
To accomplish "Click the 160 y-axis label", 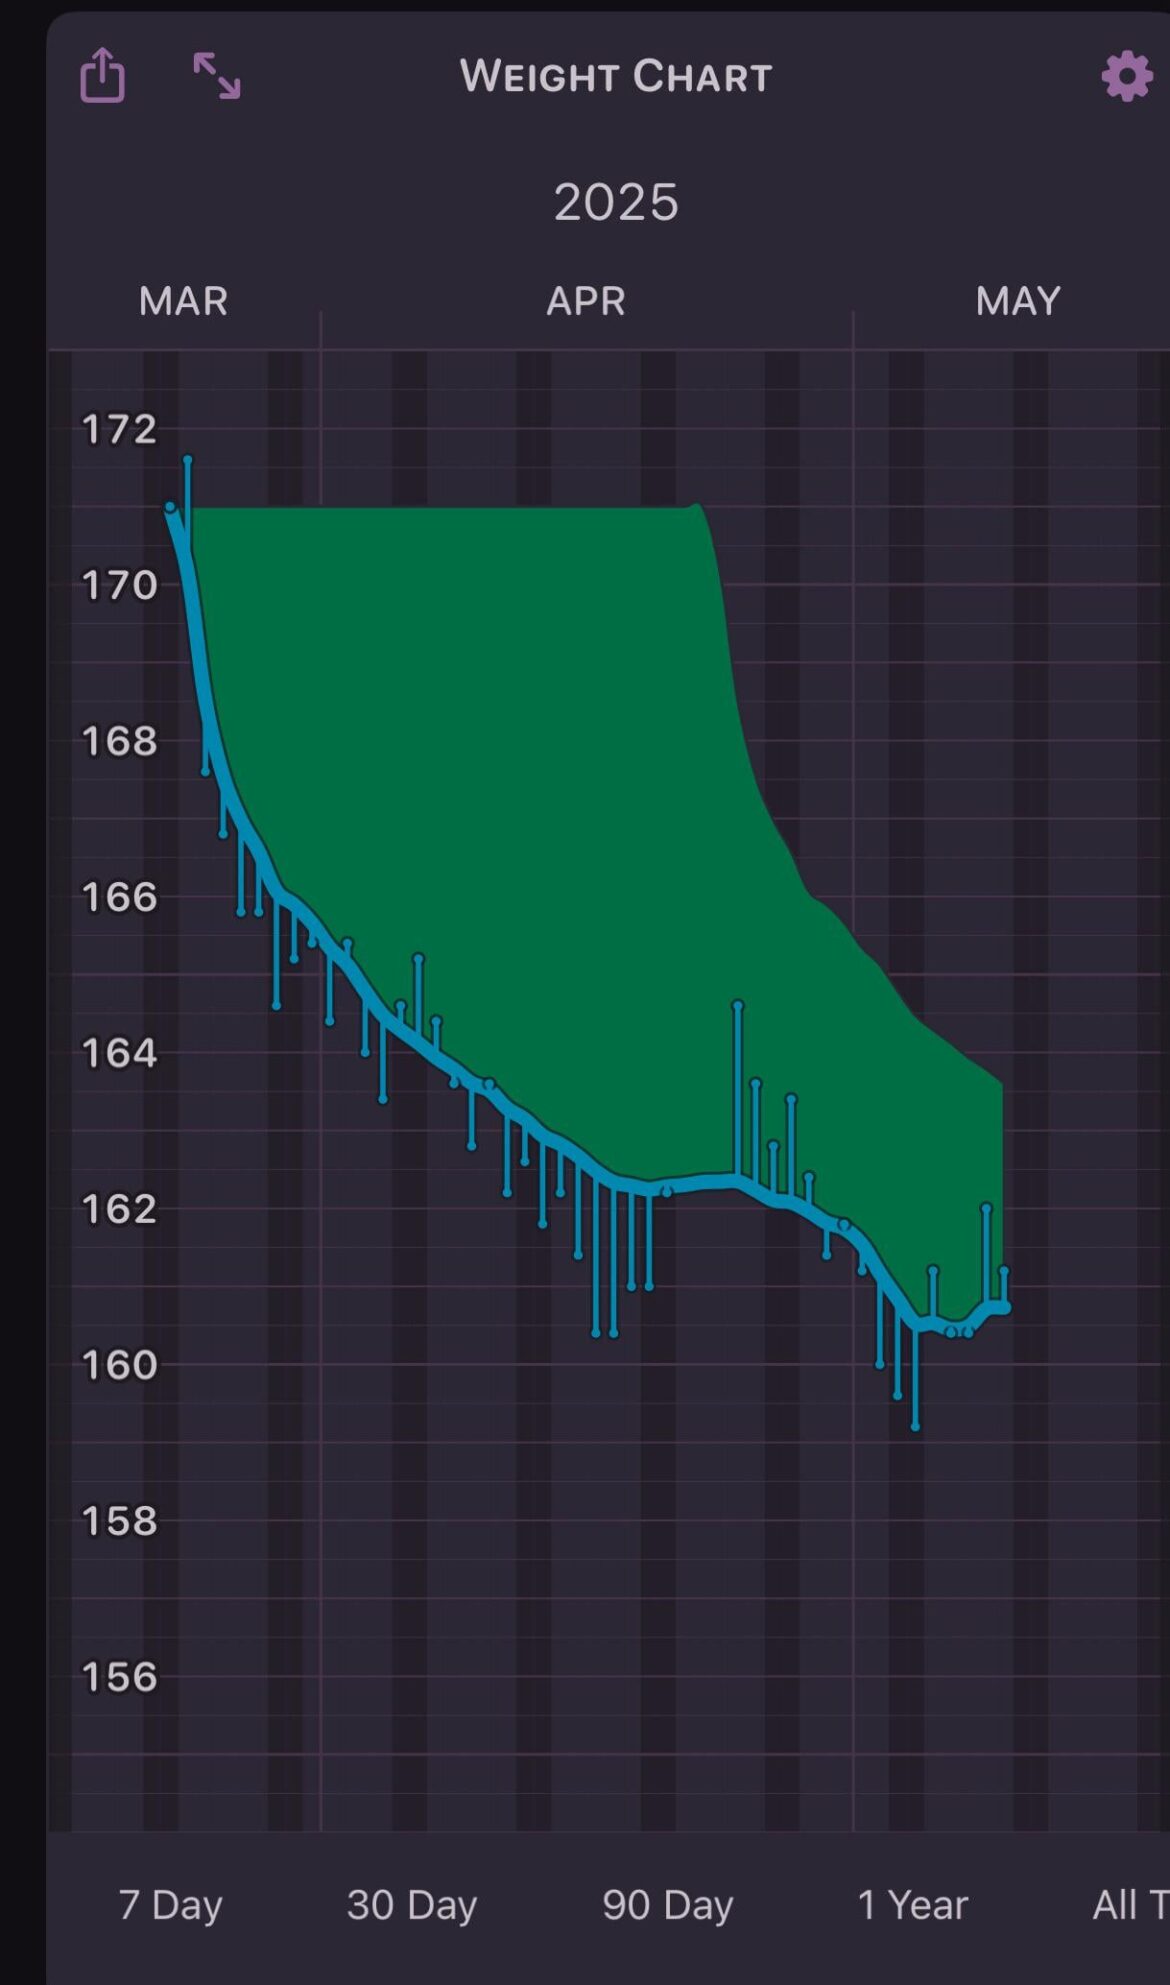I will tap(119, 1365).
